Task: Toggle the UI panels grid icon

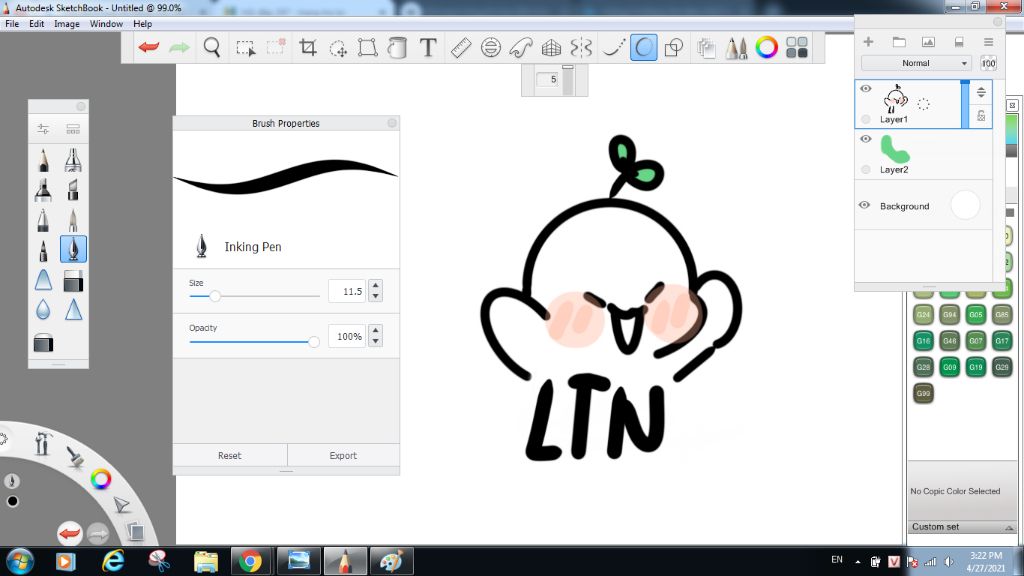Action: point(797,48)
